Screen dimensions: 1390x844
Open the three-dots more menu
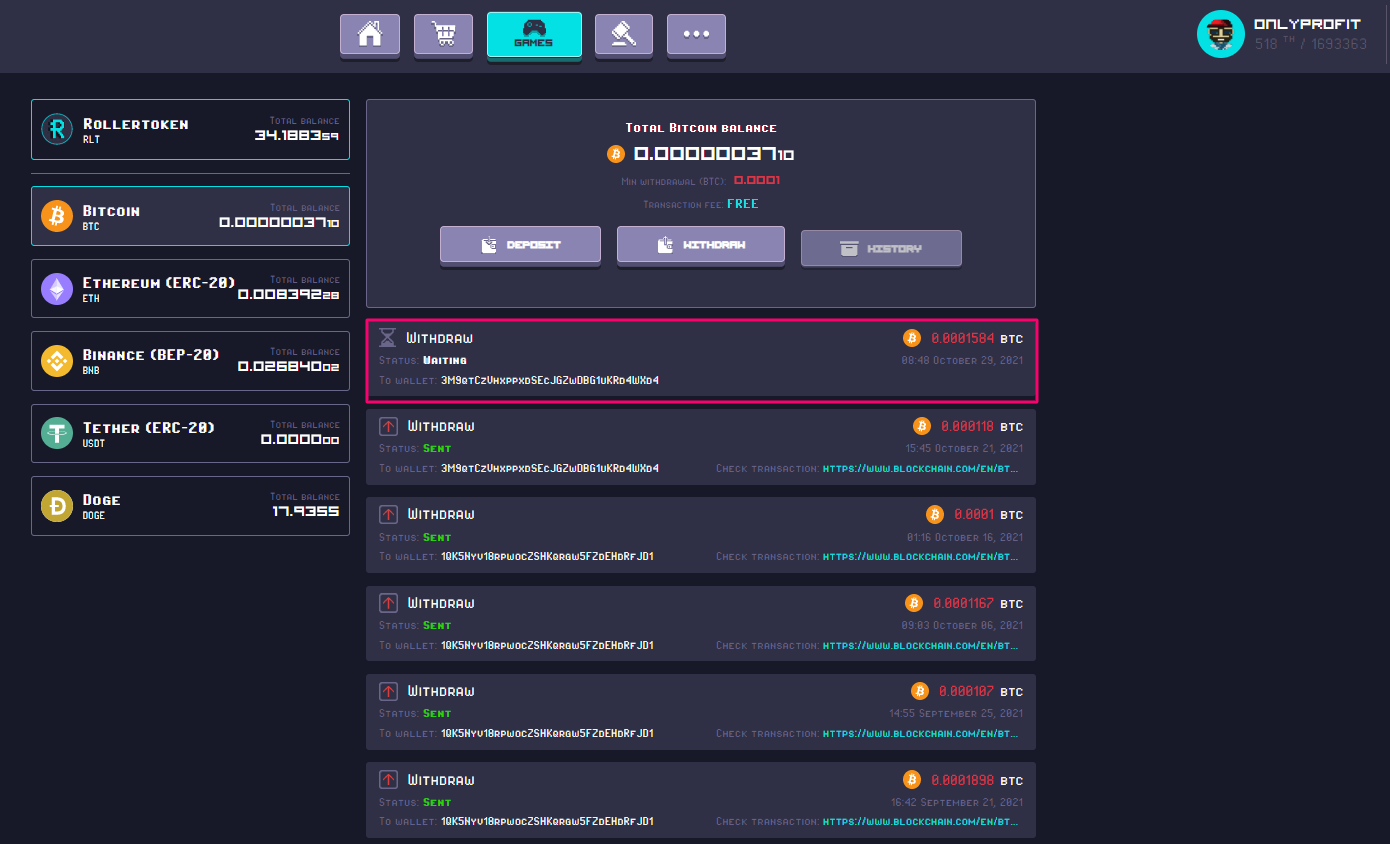(x=696, y=34)
